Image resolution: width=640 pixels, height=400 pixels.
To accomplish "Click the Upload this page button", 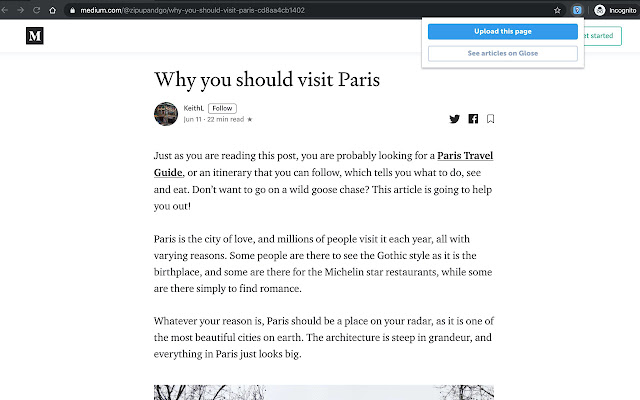I will click(503, 31).
